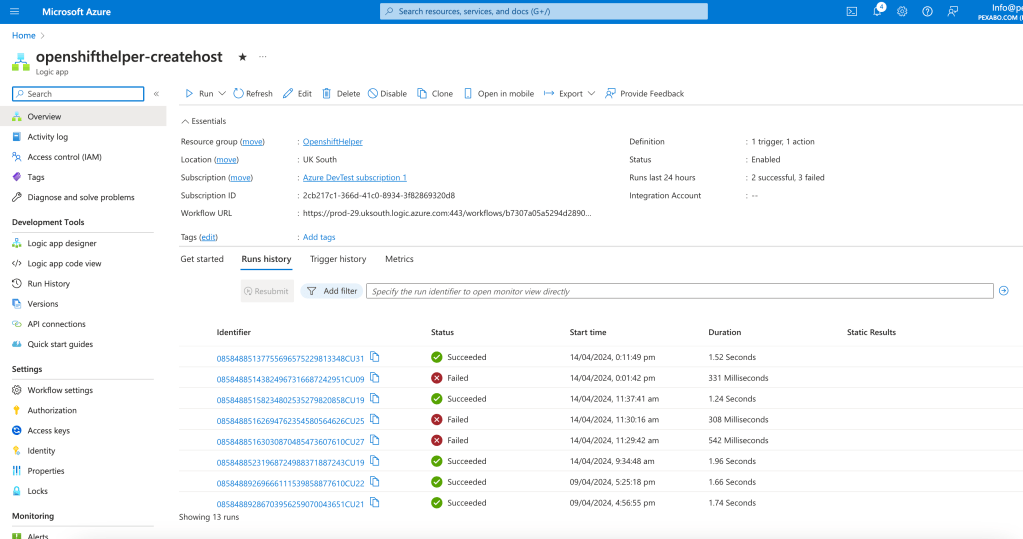Click Home breadcrumb link
The image size is (1023, 539).
pyautogui.click(x=23, y=36)
